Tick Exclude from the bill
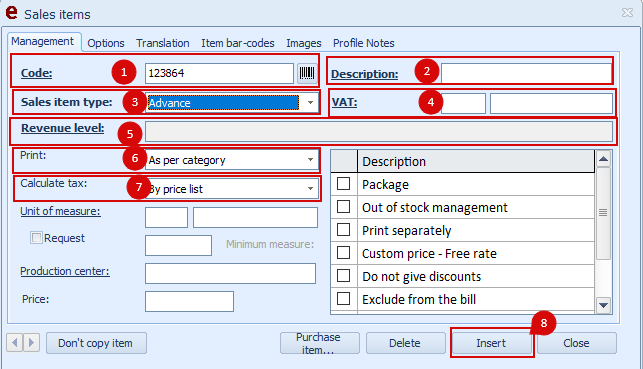This screenshot has width=643, height=369. [x=343, y=298]
